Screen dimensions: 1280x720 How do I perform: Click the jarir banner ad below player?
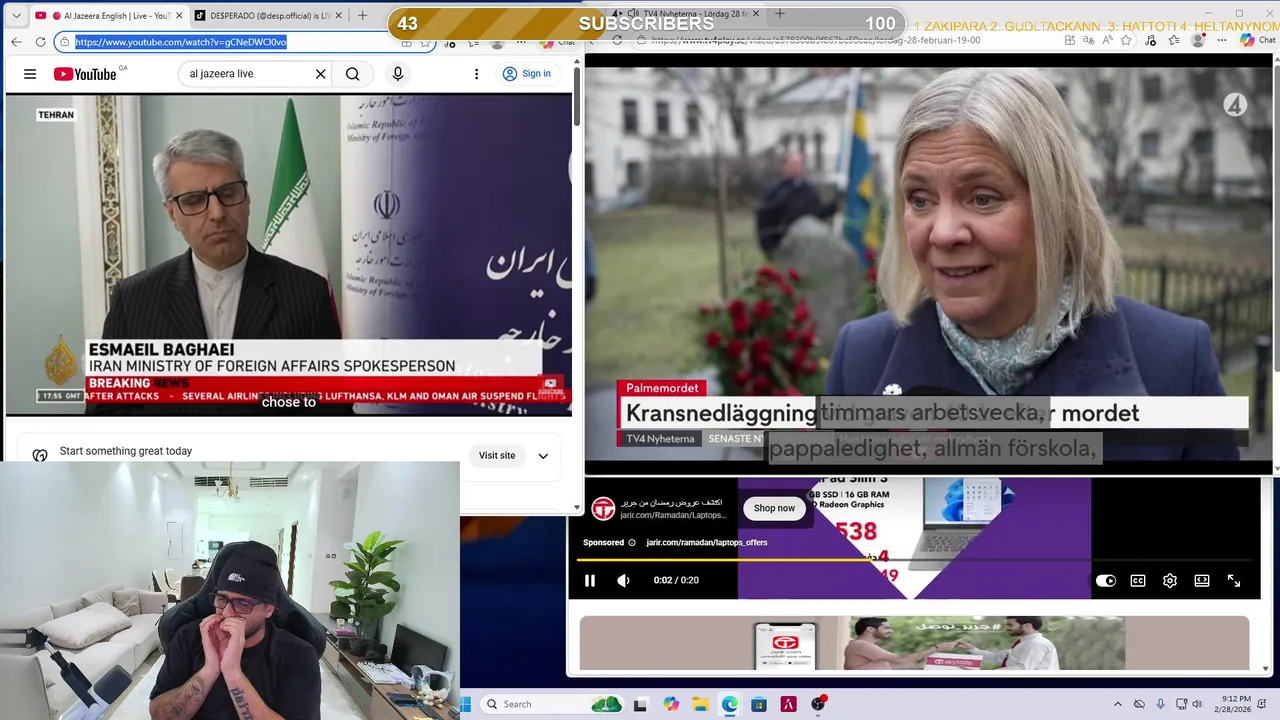[x=914, y=643]
